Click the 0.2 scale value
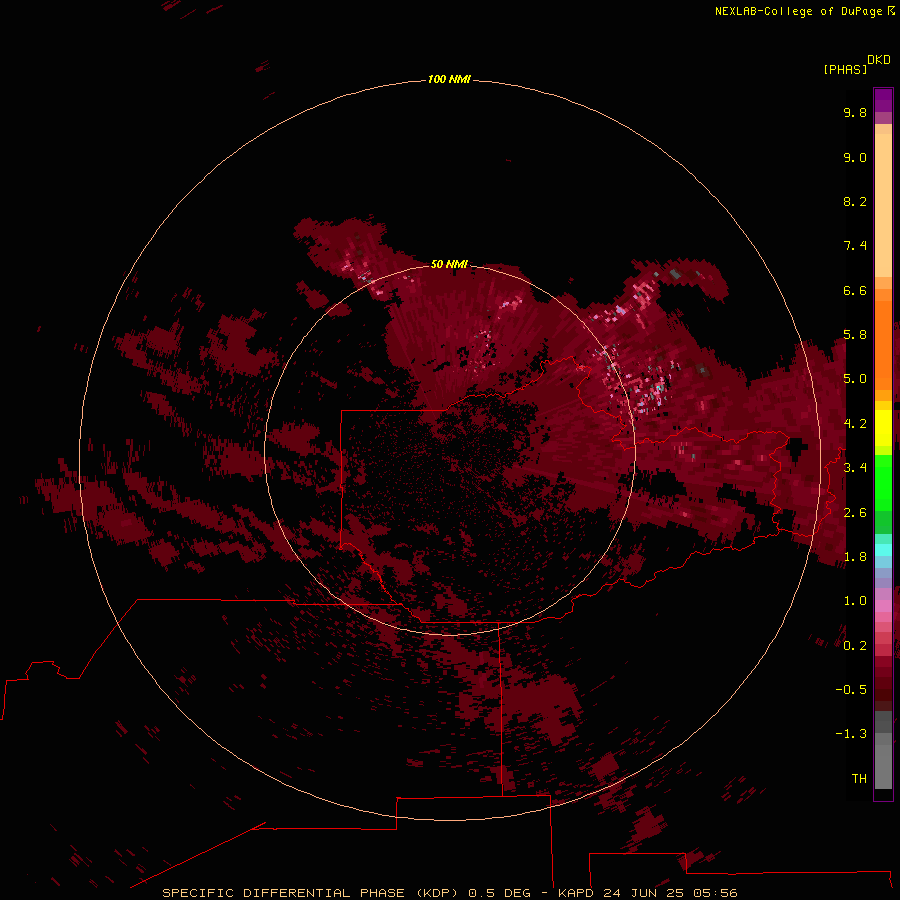Screen dimensions: 900x900 855,645
